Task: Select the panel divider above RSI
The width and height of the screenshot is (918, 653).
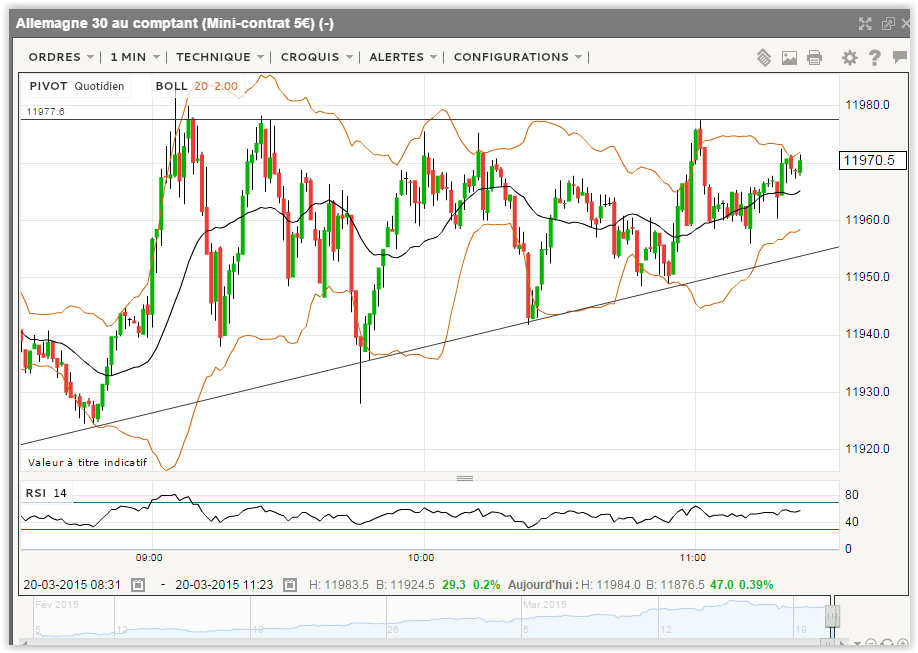Action: (465, 478)
